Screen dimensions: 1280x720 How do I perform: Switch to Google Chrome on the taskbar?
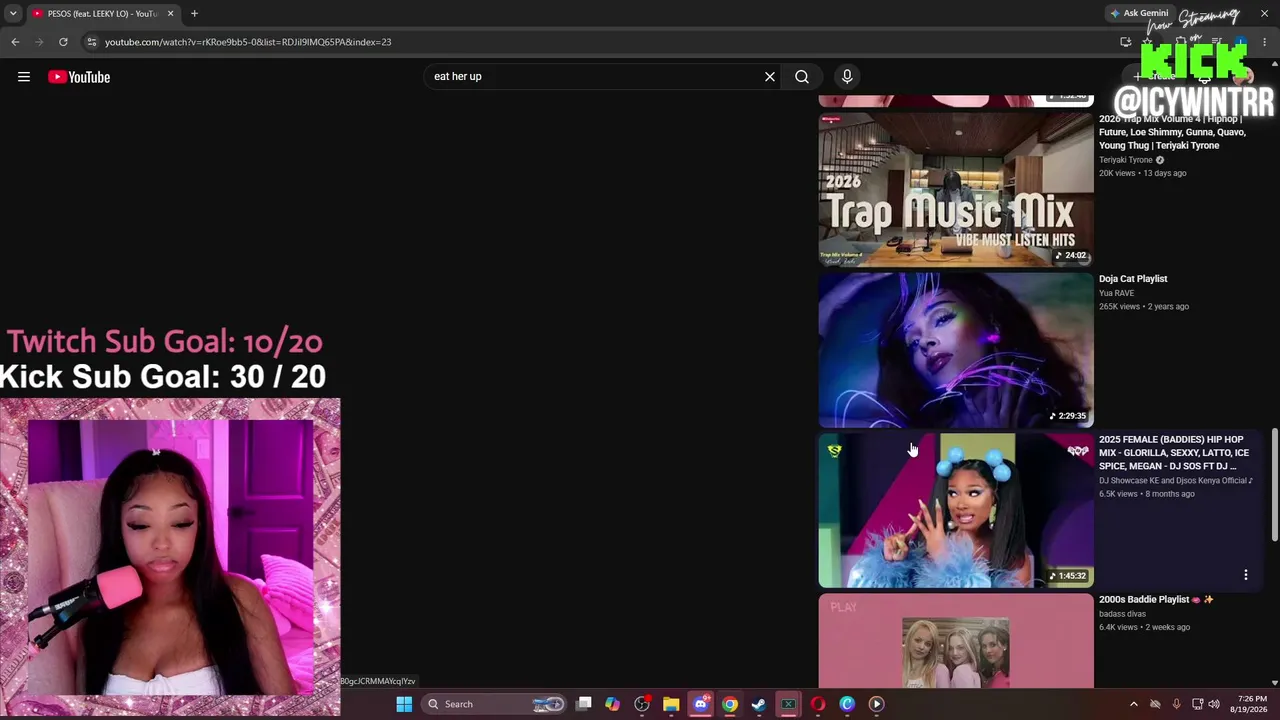(x=730, y=704)
